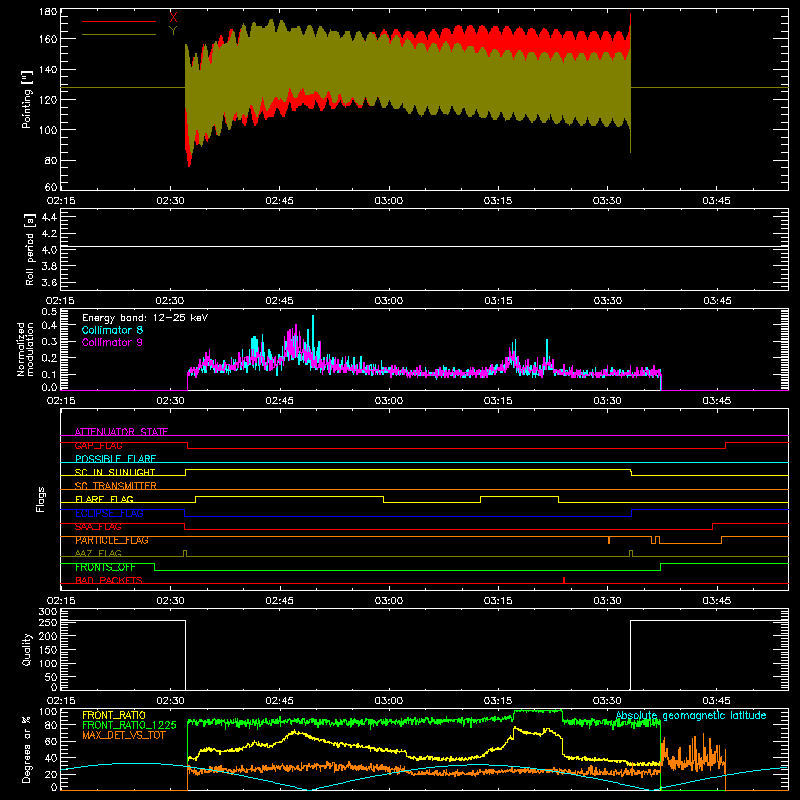Screen dimensions: 800x800
Task: Click the PARTICLE_FLAG label
Action: (x=112, y=540)
